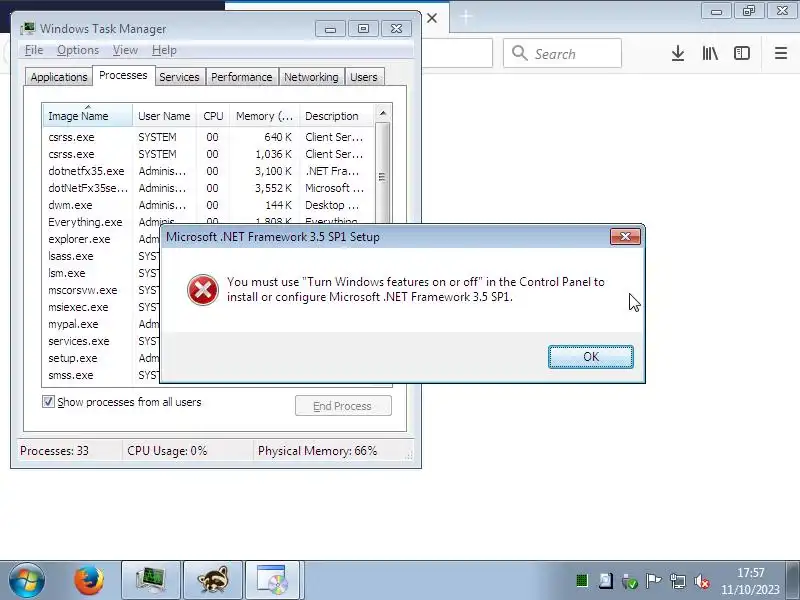The width and height of the screenshot is (800, 600).
Task: Open the File menu in Task Manager
Action: (34, 50)
